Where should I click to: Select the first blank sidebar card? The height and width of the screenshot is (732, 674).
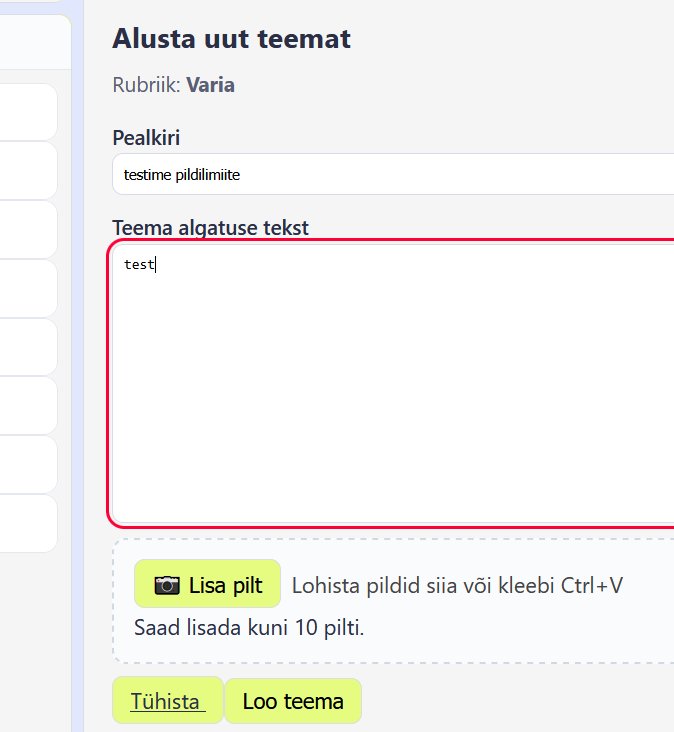click(28, 111)
